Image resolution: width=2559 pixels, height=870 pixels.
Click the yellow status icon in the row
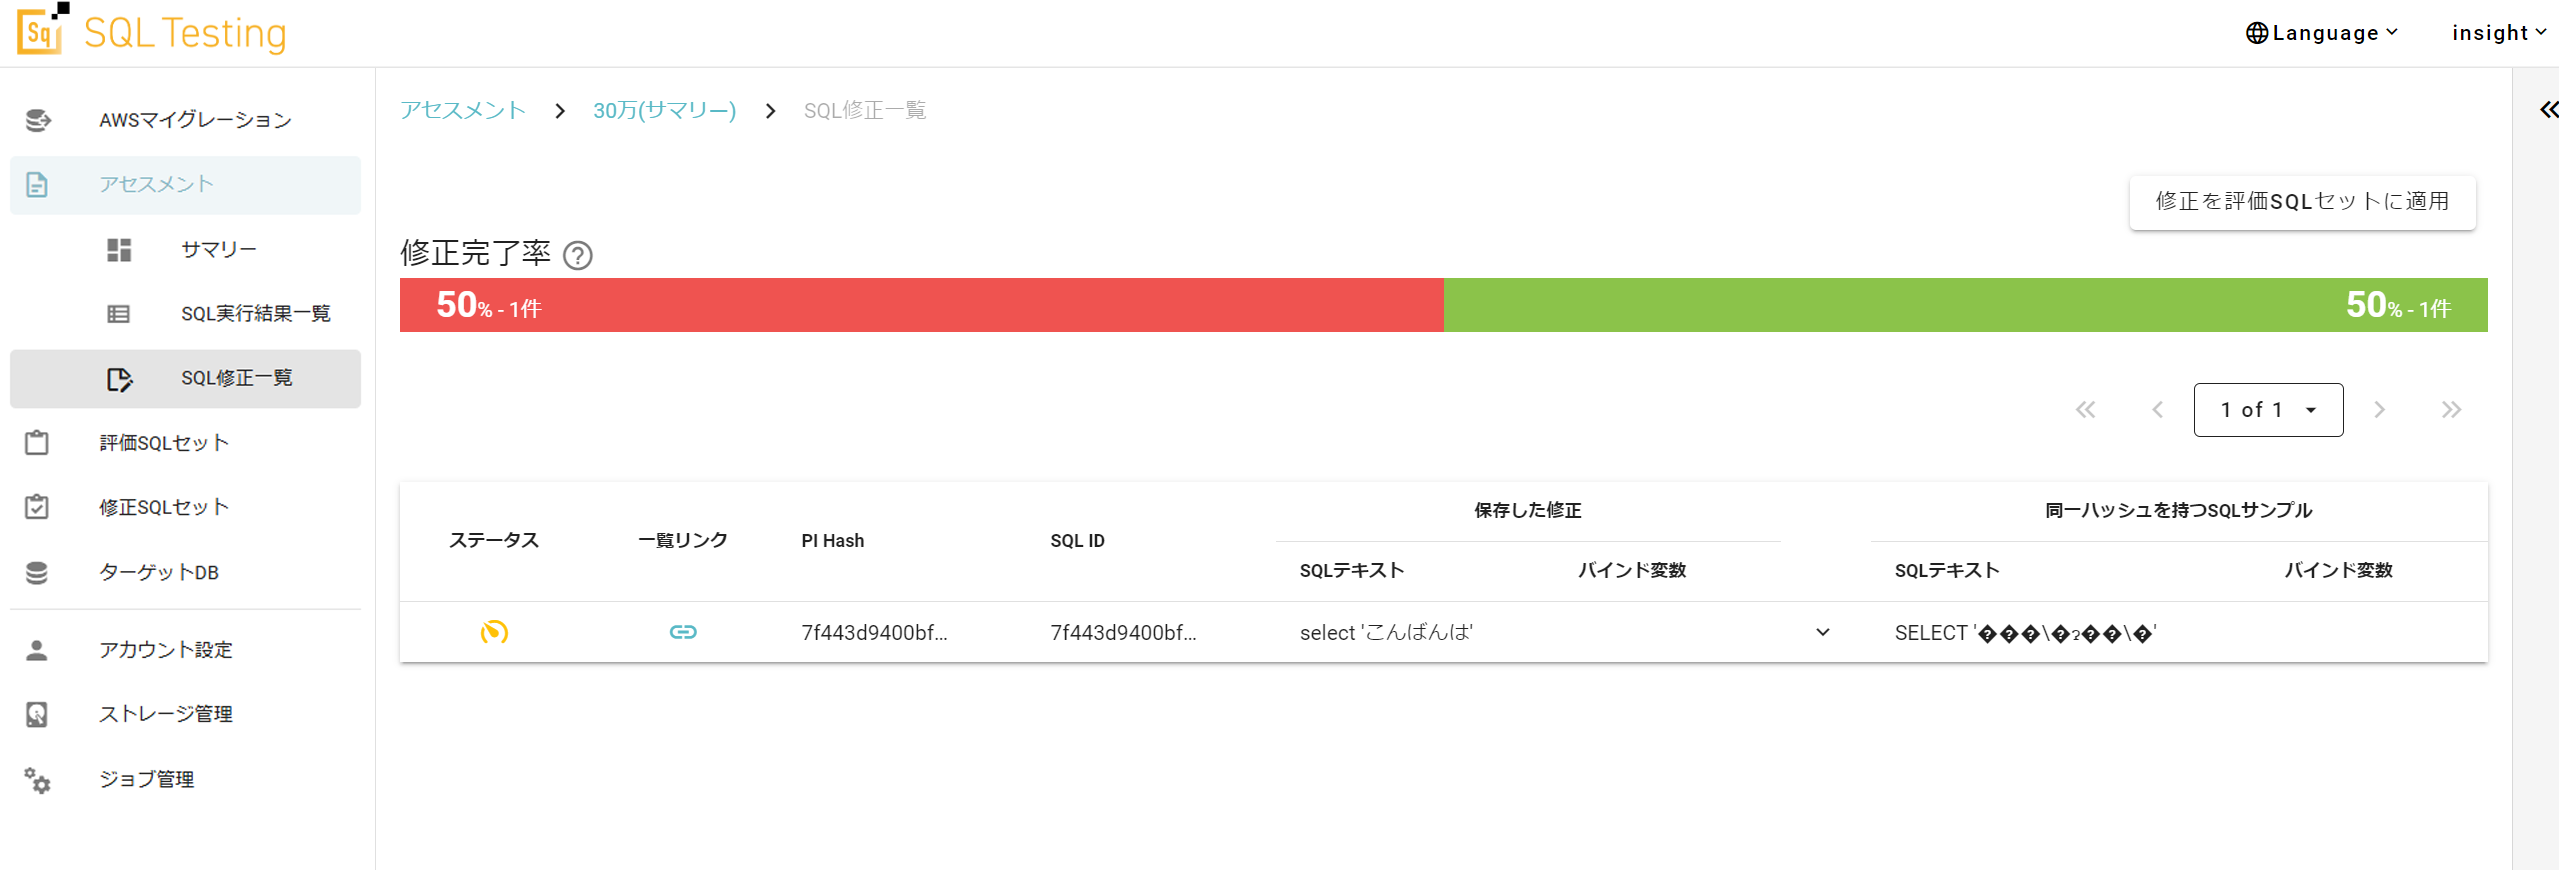coord(494,632)
